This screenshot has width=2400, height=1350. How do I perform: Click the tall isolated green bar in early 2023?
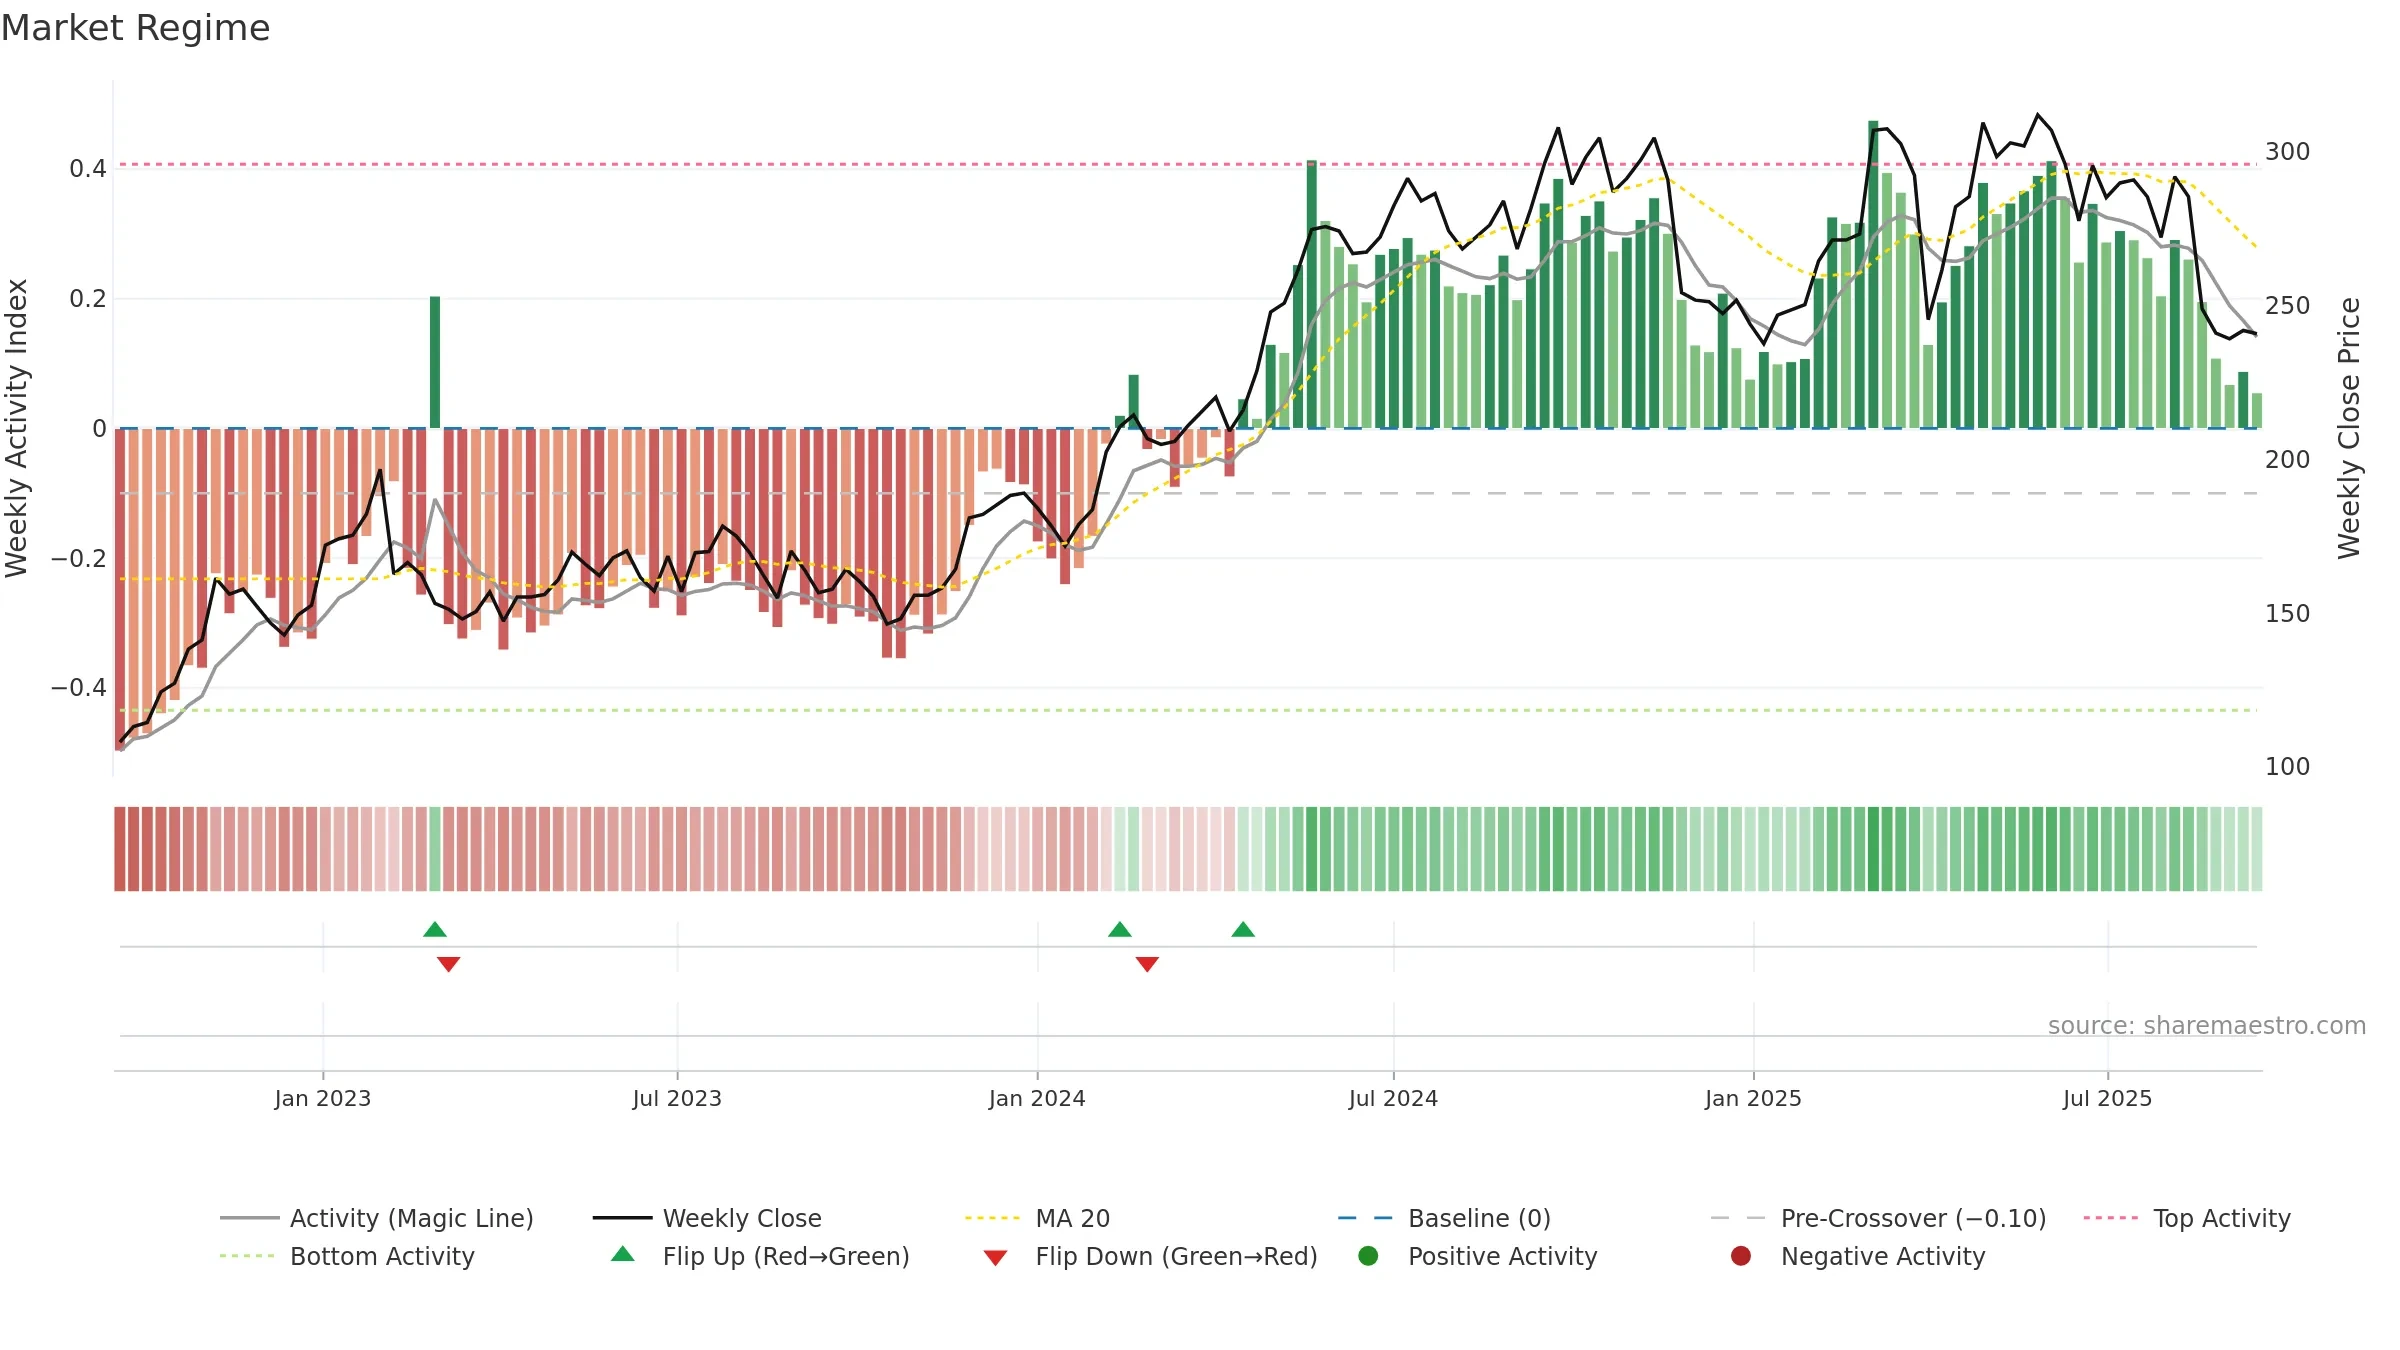(x=435, y=362)
